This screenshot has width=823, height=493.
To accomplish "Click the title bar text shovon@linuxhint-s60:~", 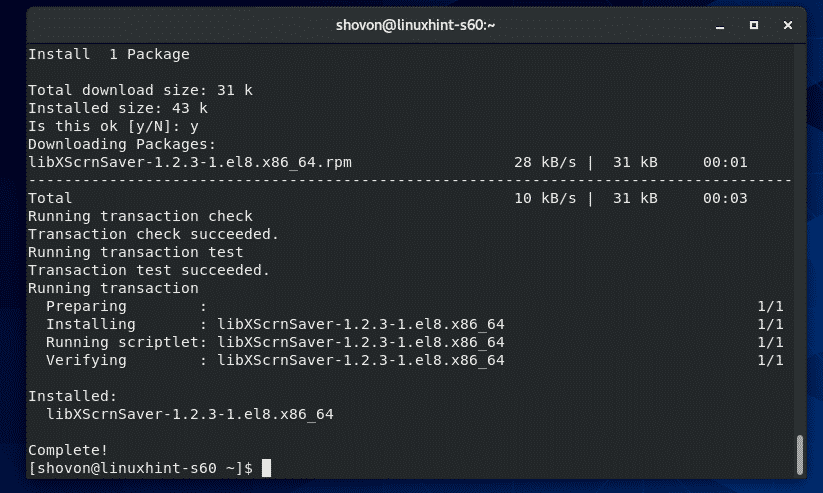I will [410, 24].
